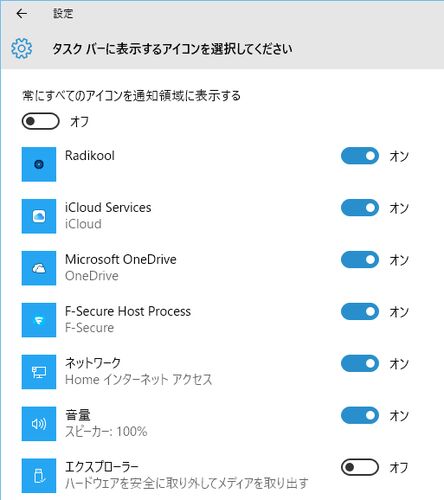Image resolution: width=444 pixels, height=500 pixels.
Task: Click the Radikool app icon tile
Action: 39,164
